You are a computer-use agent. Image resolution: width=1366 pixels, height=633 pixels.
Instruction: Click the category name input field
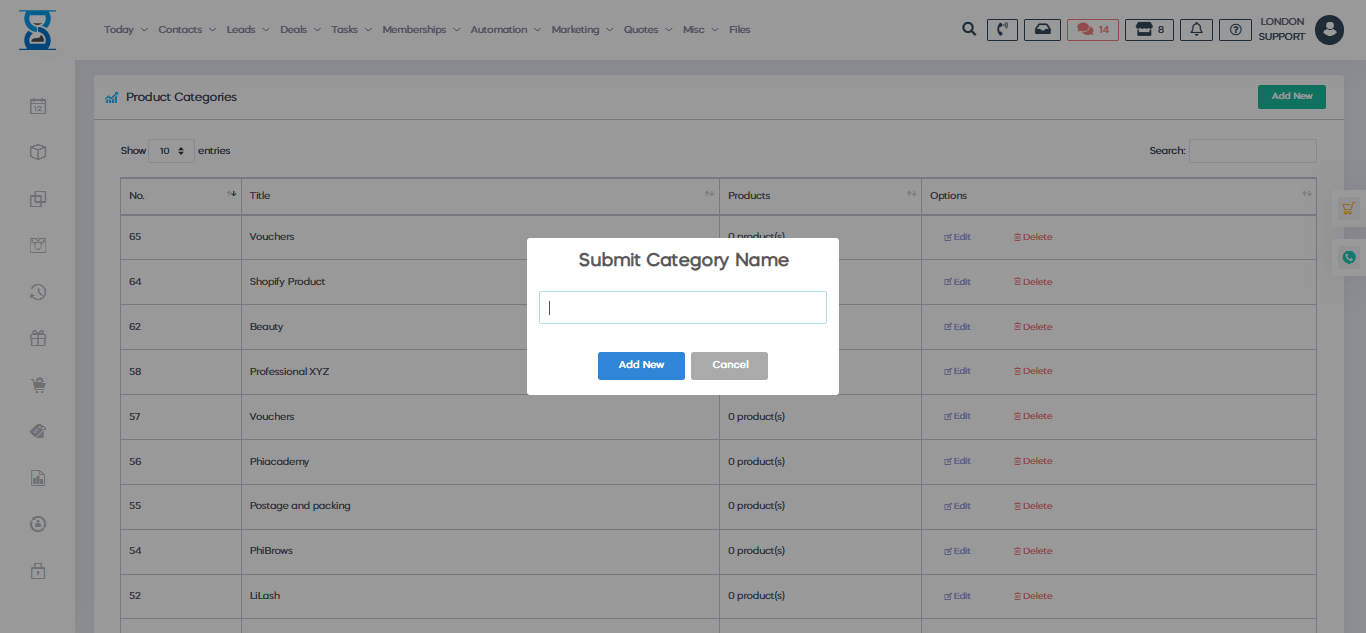tap(683, 307)
